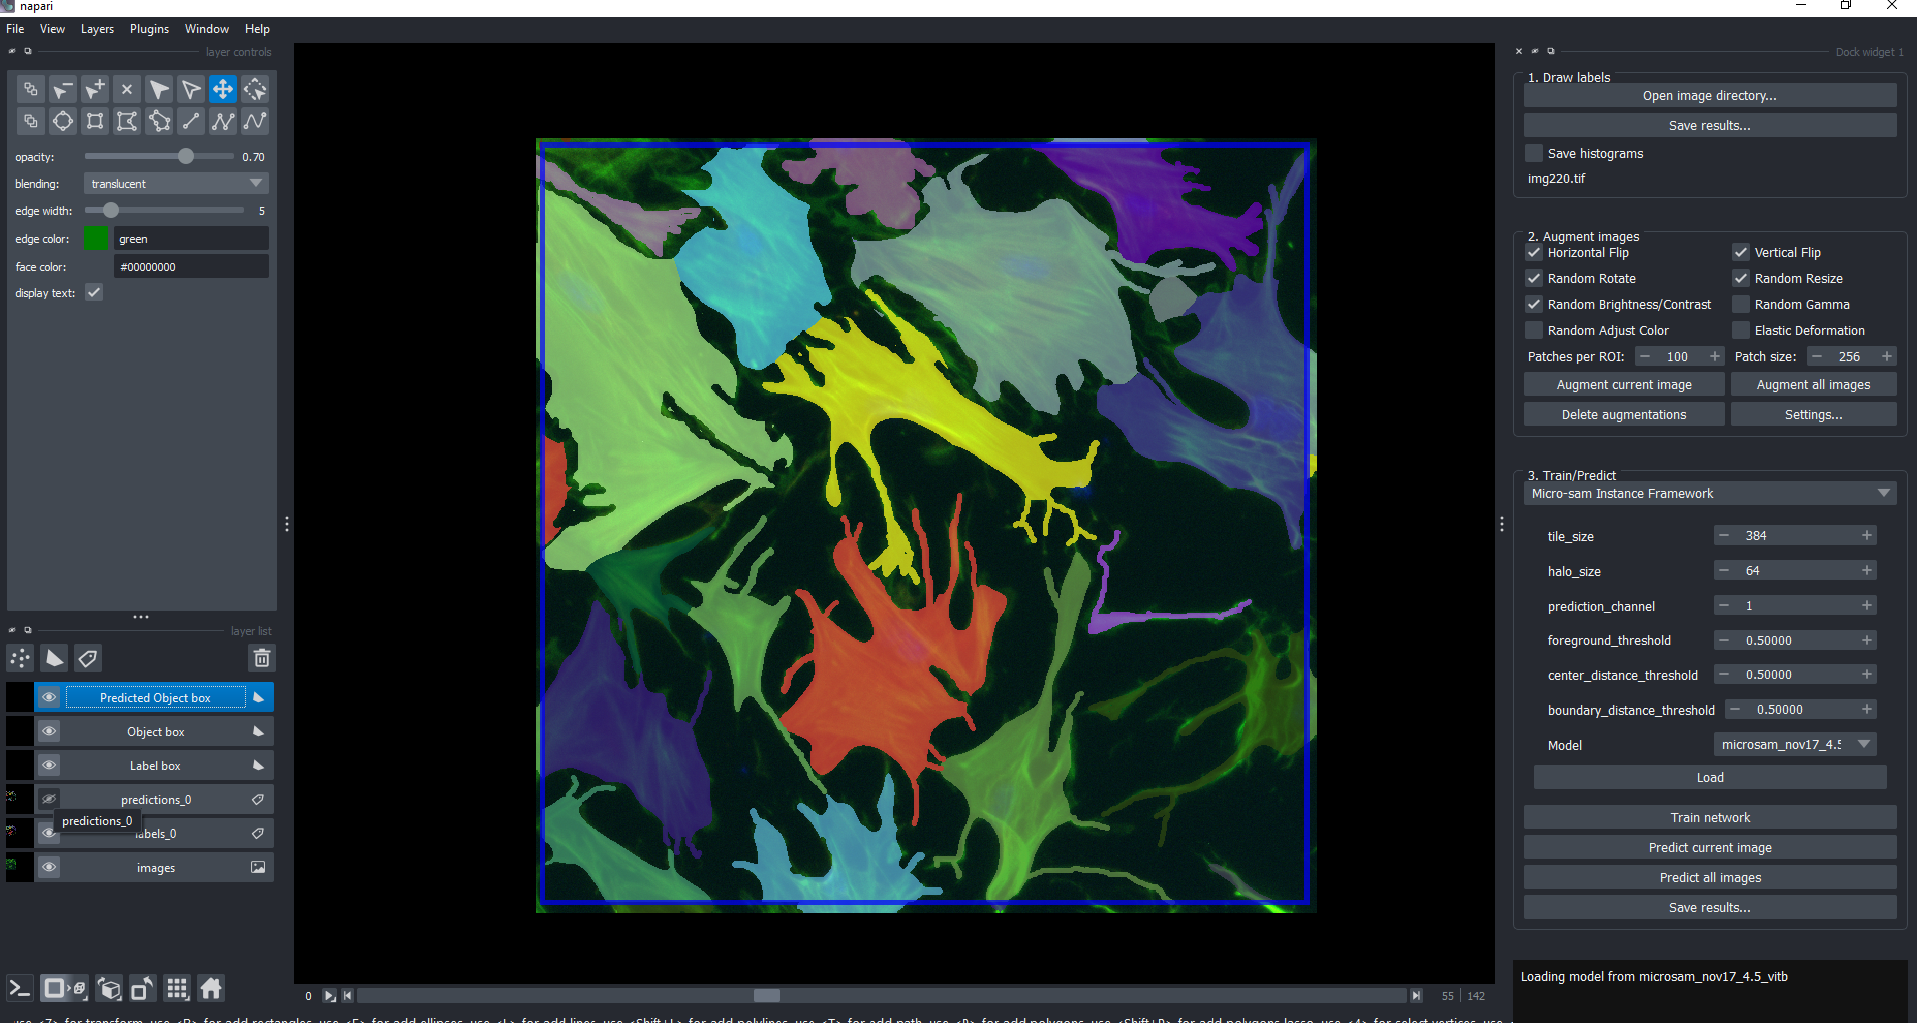
Task: Open the Plugins menu
Action: [149, 29]
